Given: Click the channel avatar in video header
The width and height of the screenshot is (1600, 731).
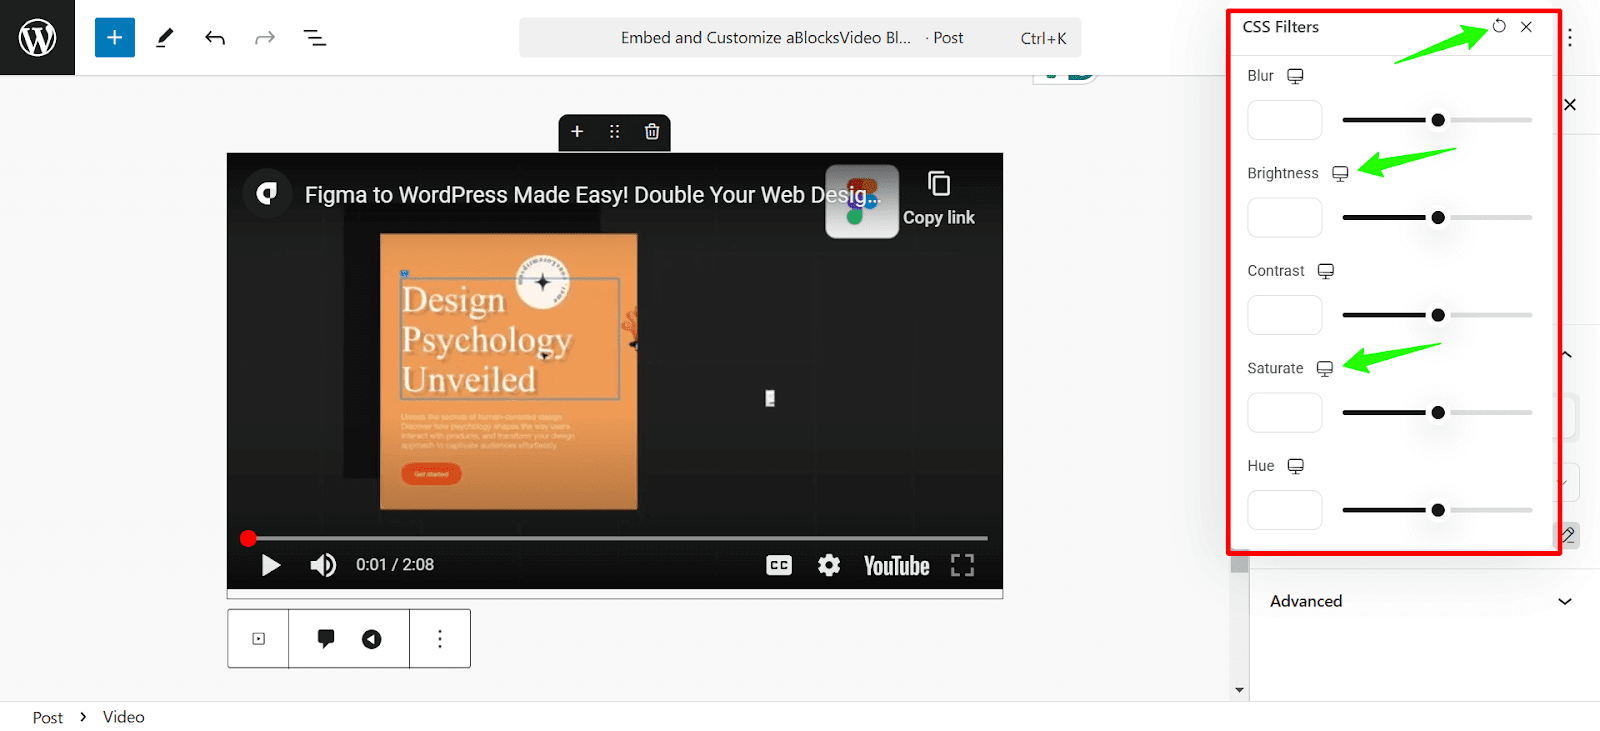Looking at the screenshot, I should click(x=267, y=194).
